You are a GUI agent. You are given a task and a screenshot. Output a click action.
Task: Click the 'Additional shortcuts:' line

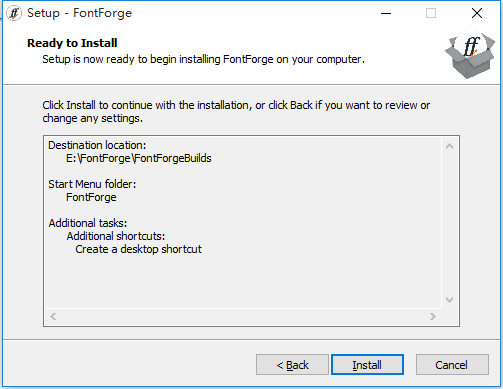tap(116, 236)
